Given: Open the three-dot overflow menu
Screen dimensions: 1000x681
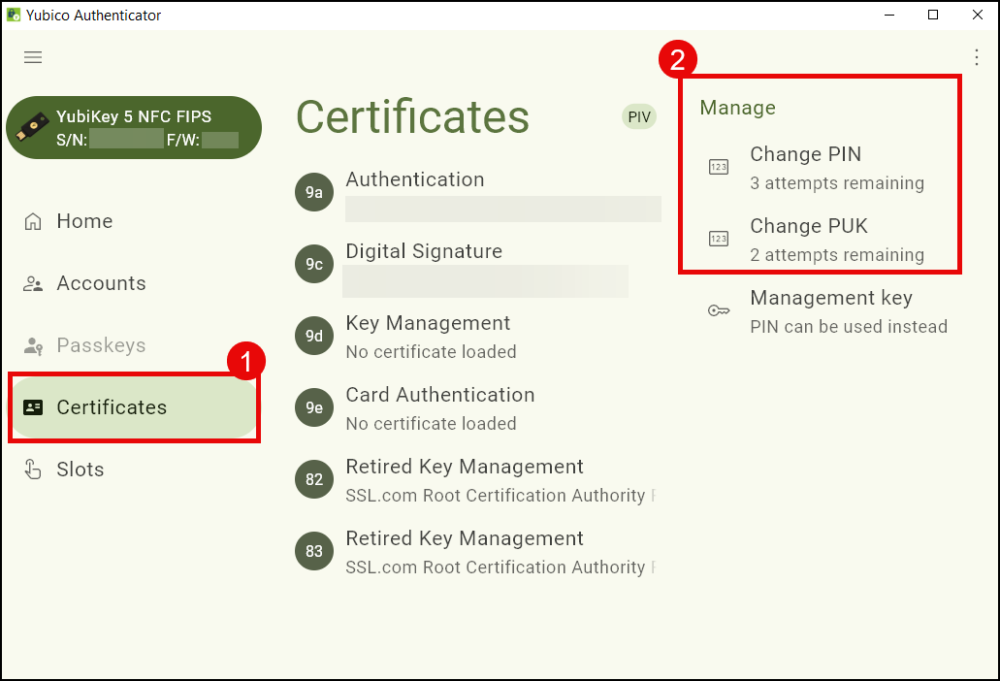Looking at the screenshot, I should pos(976,57).
